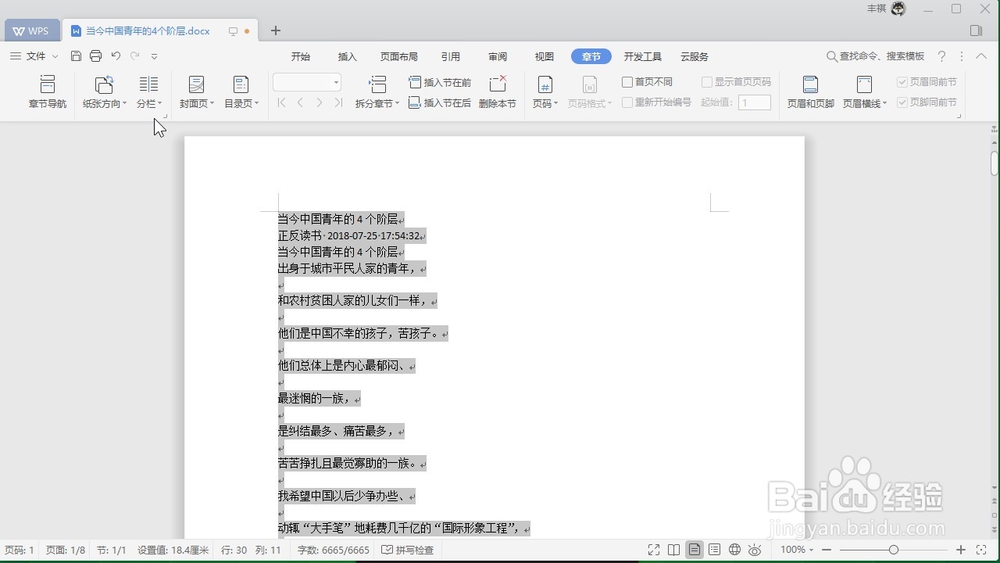1000x563 pixels.
Task: Open the 开发工具 tab
Action: (642, 57)
